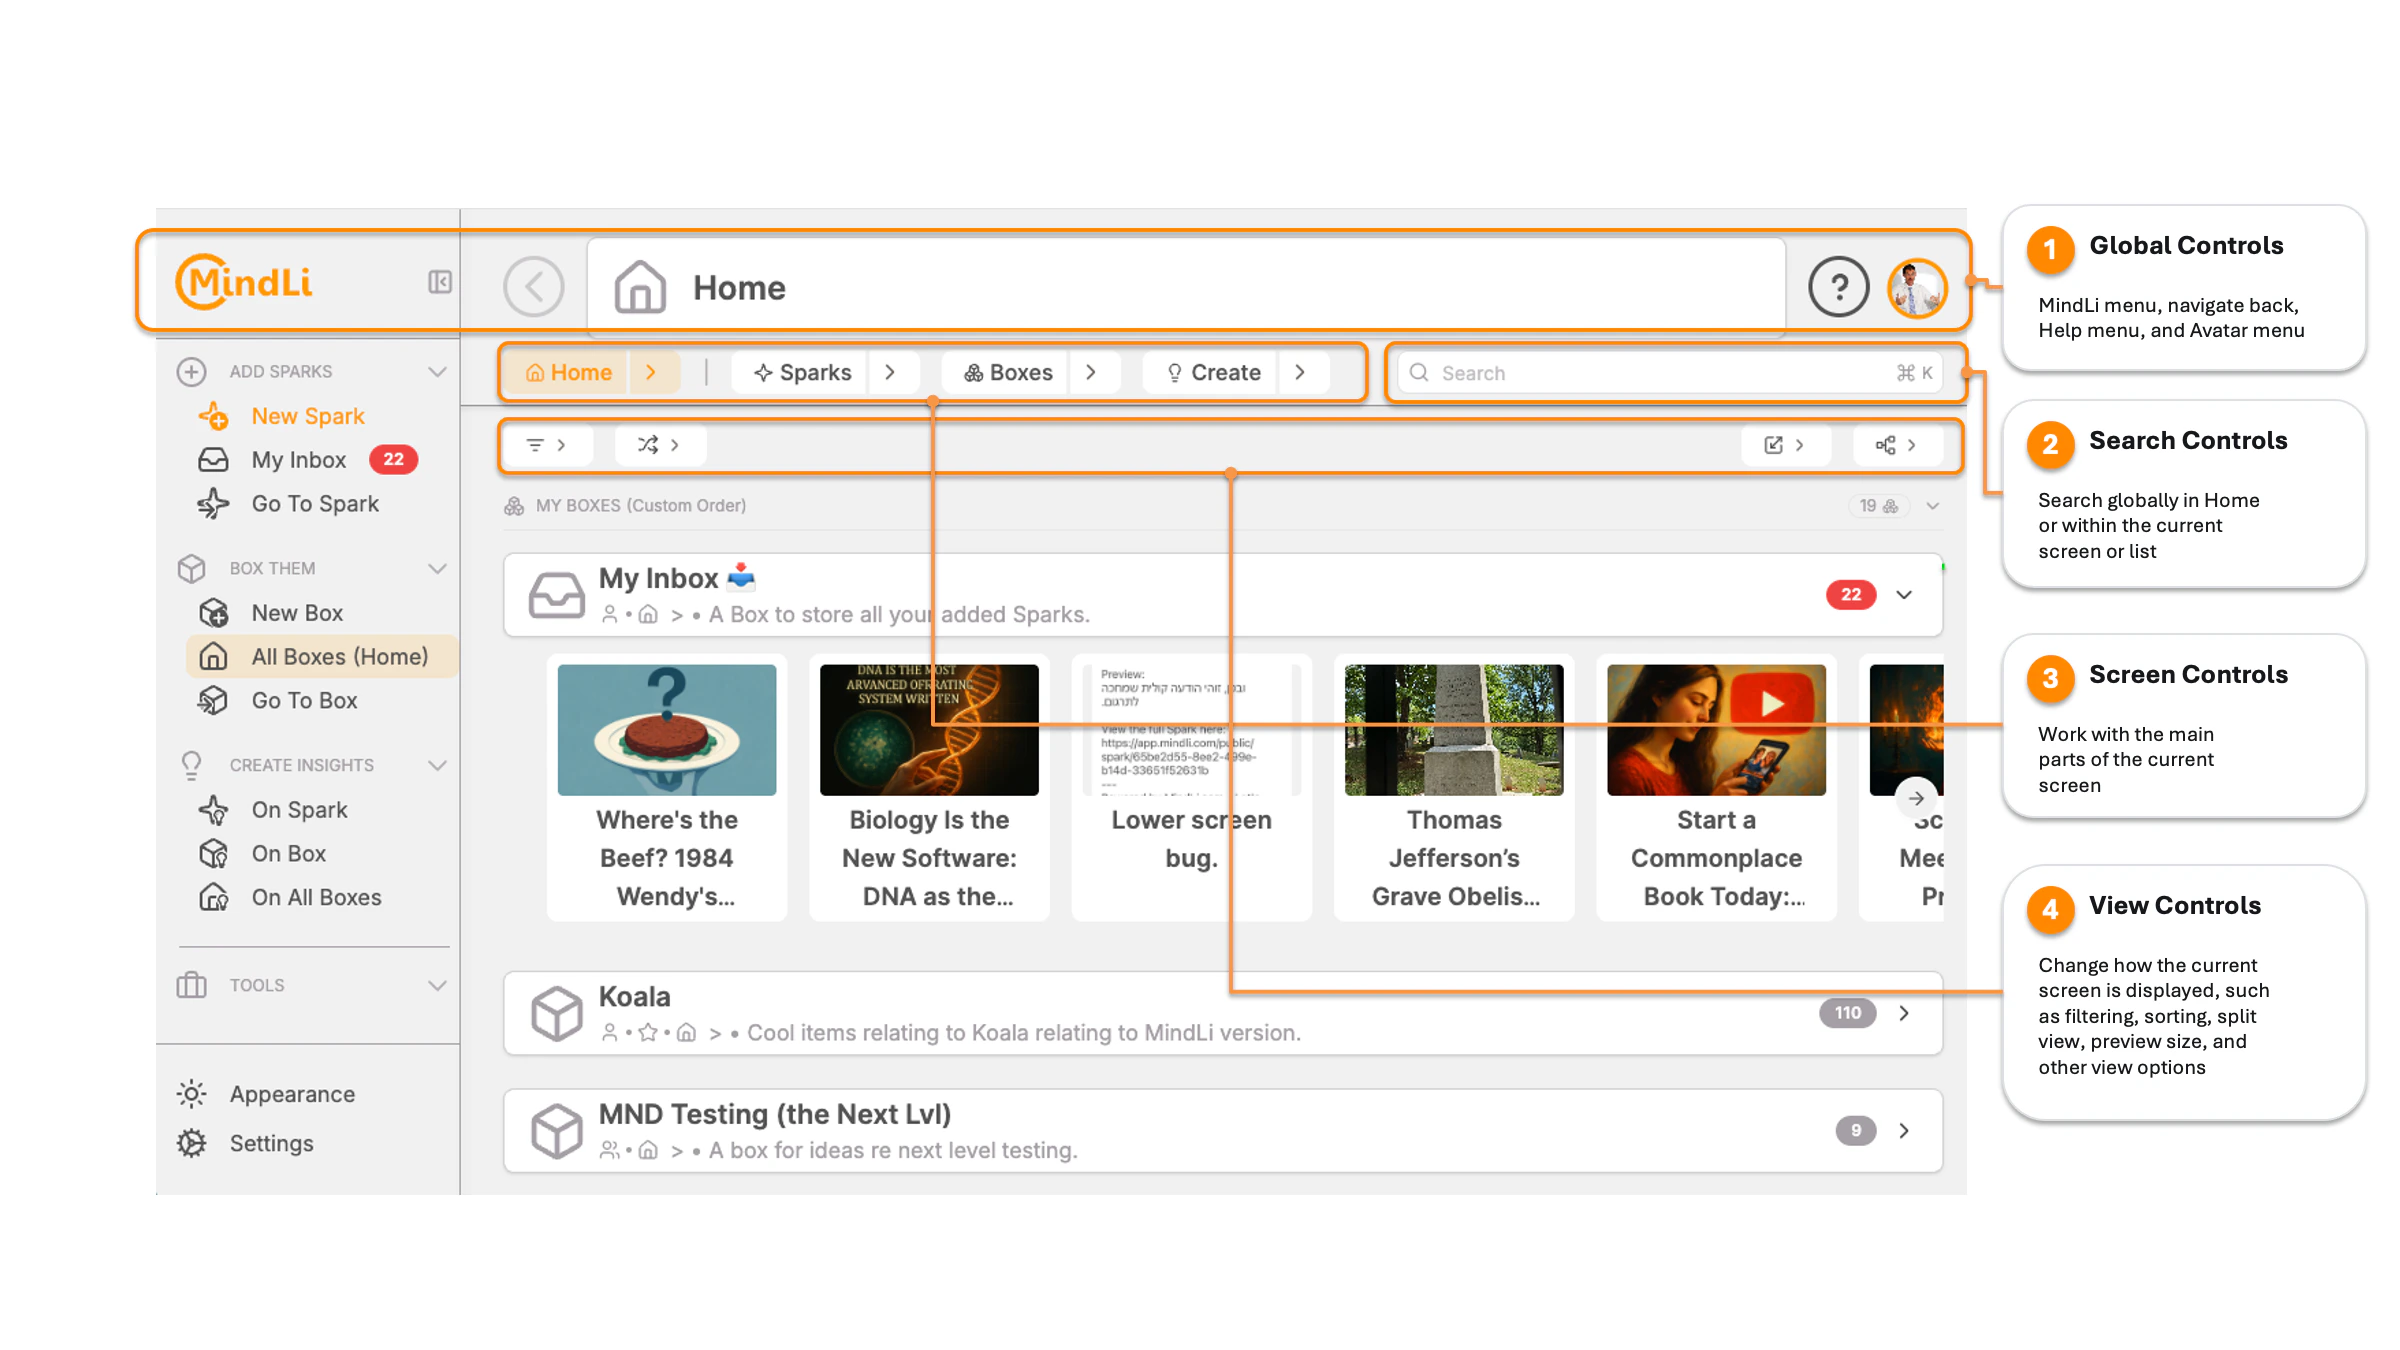Open Biology Is the New Software spark
The height and width of the screenshot is (1350, 2400).
[x=929, y=787]
